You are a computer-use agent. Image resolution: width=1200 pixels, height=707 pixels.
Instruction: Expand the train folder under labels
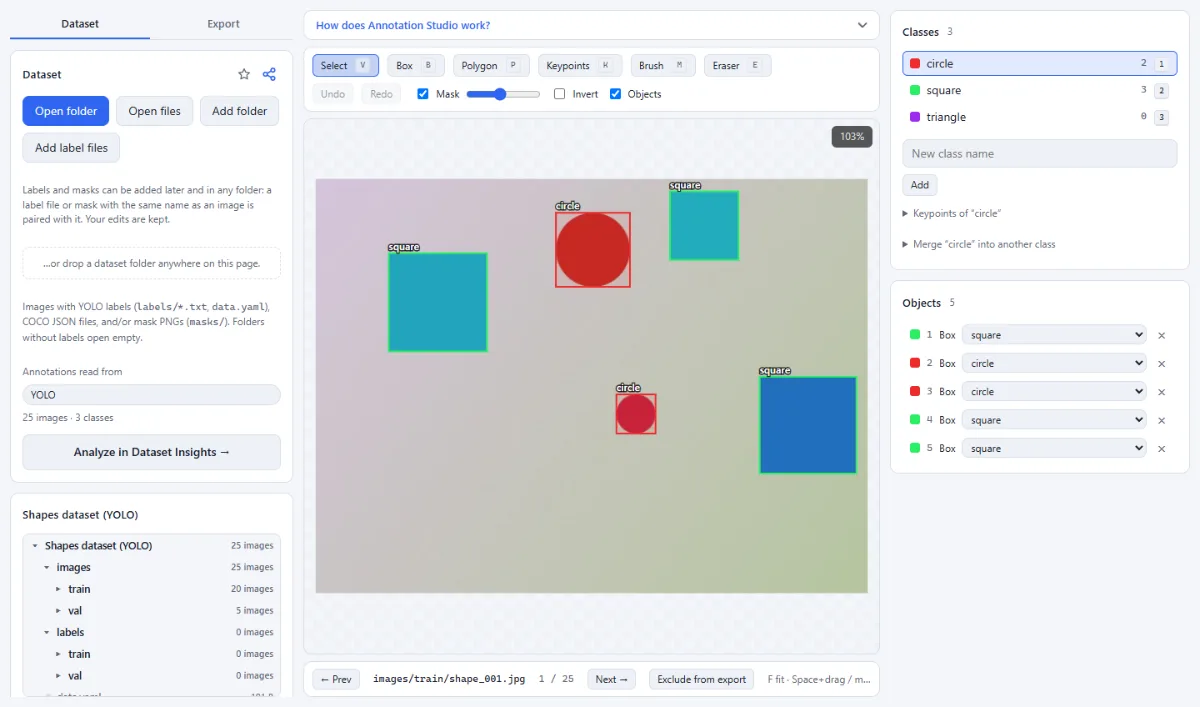coord(58,654)
